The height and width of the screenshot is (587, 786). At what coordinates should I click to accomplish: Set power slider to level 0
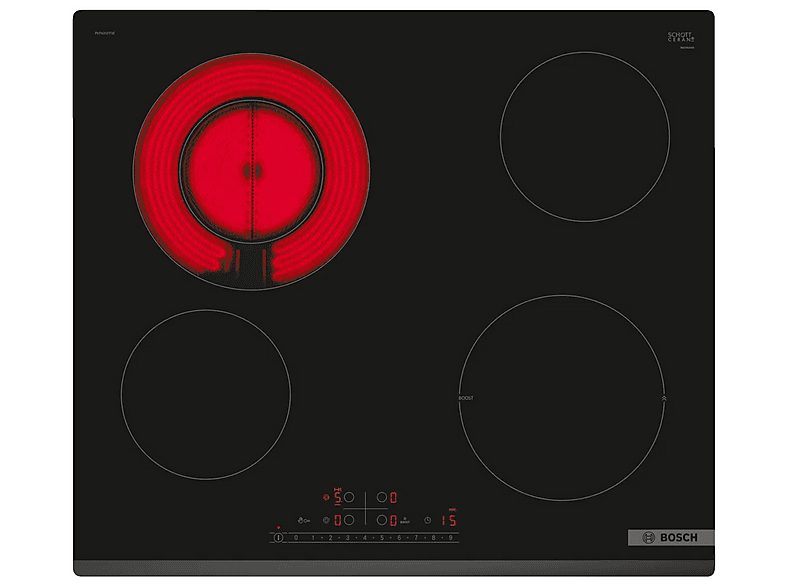(x=296, y=537)
